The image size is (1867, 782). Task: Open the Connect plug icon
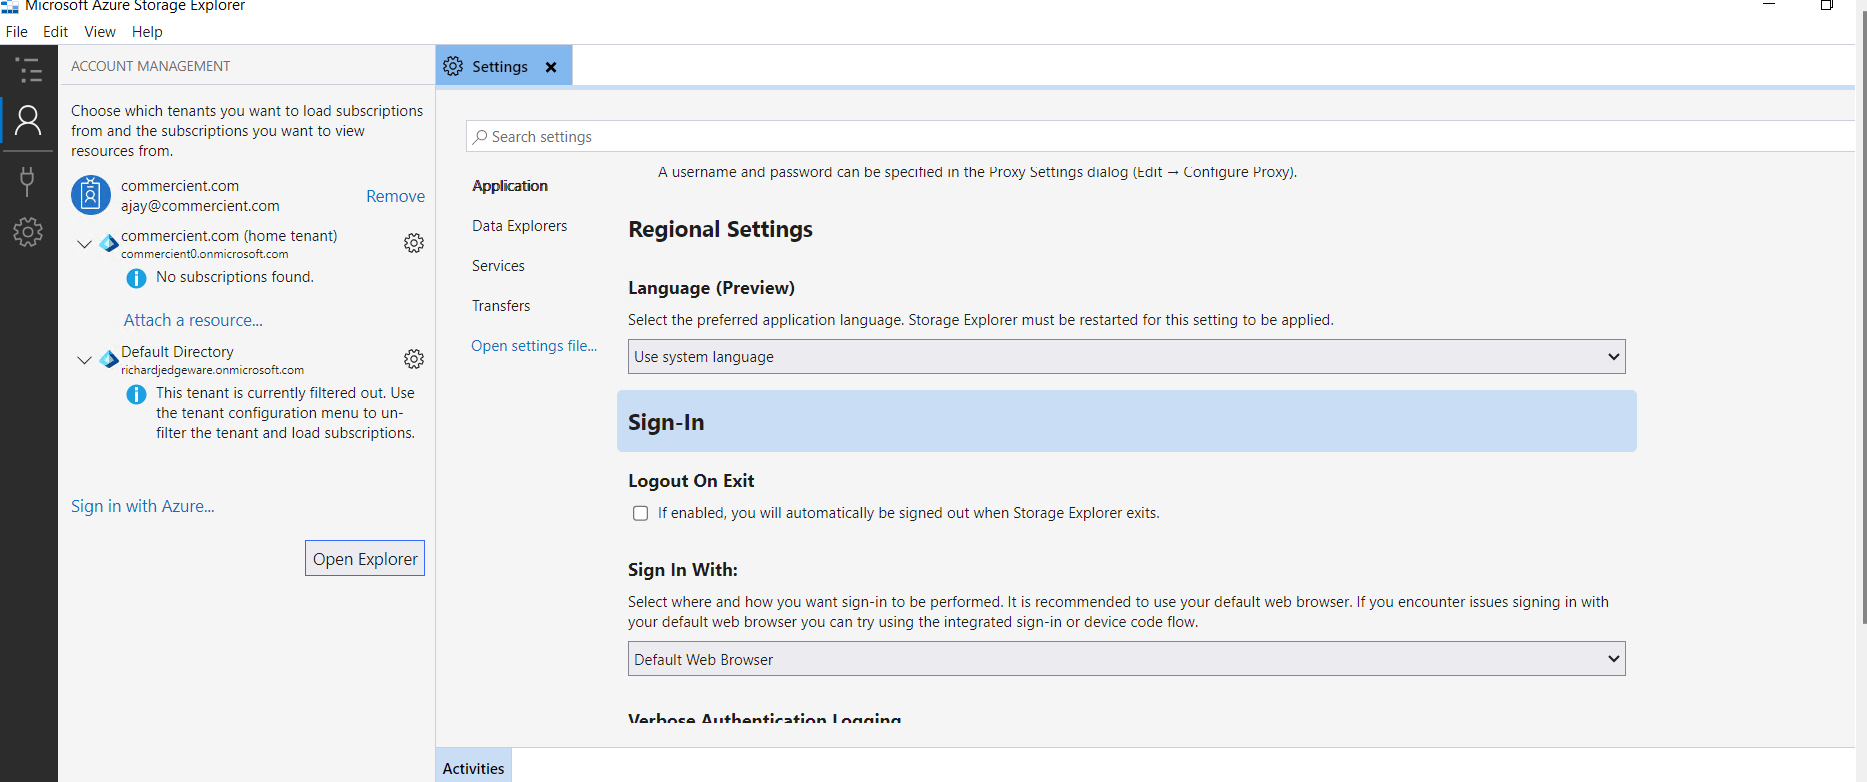point(28,180)
